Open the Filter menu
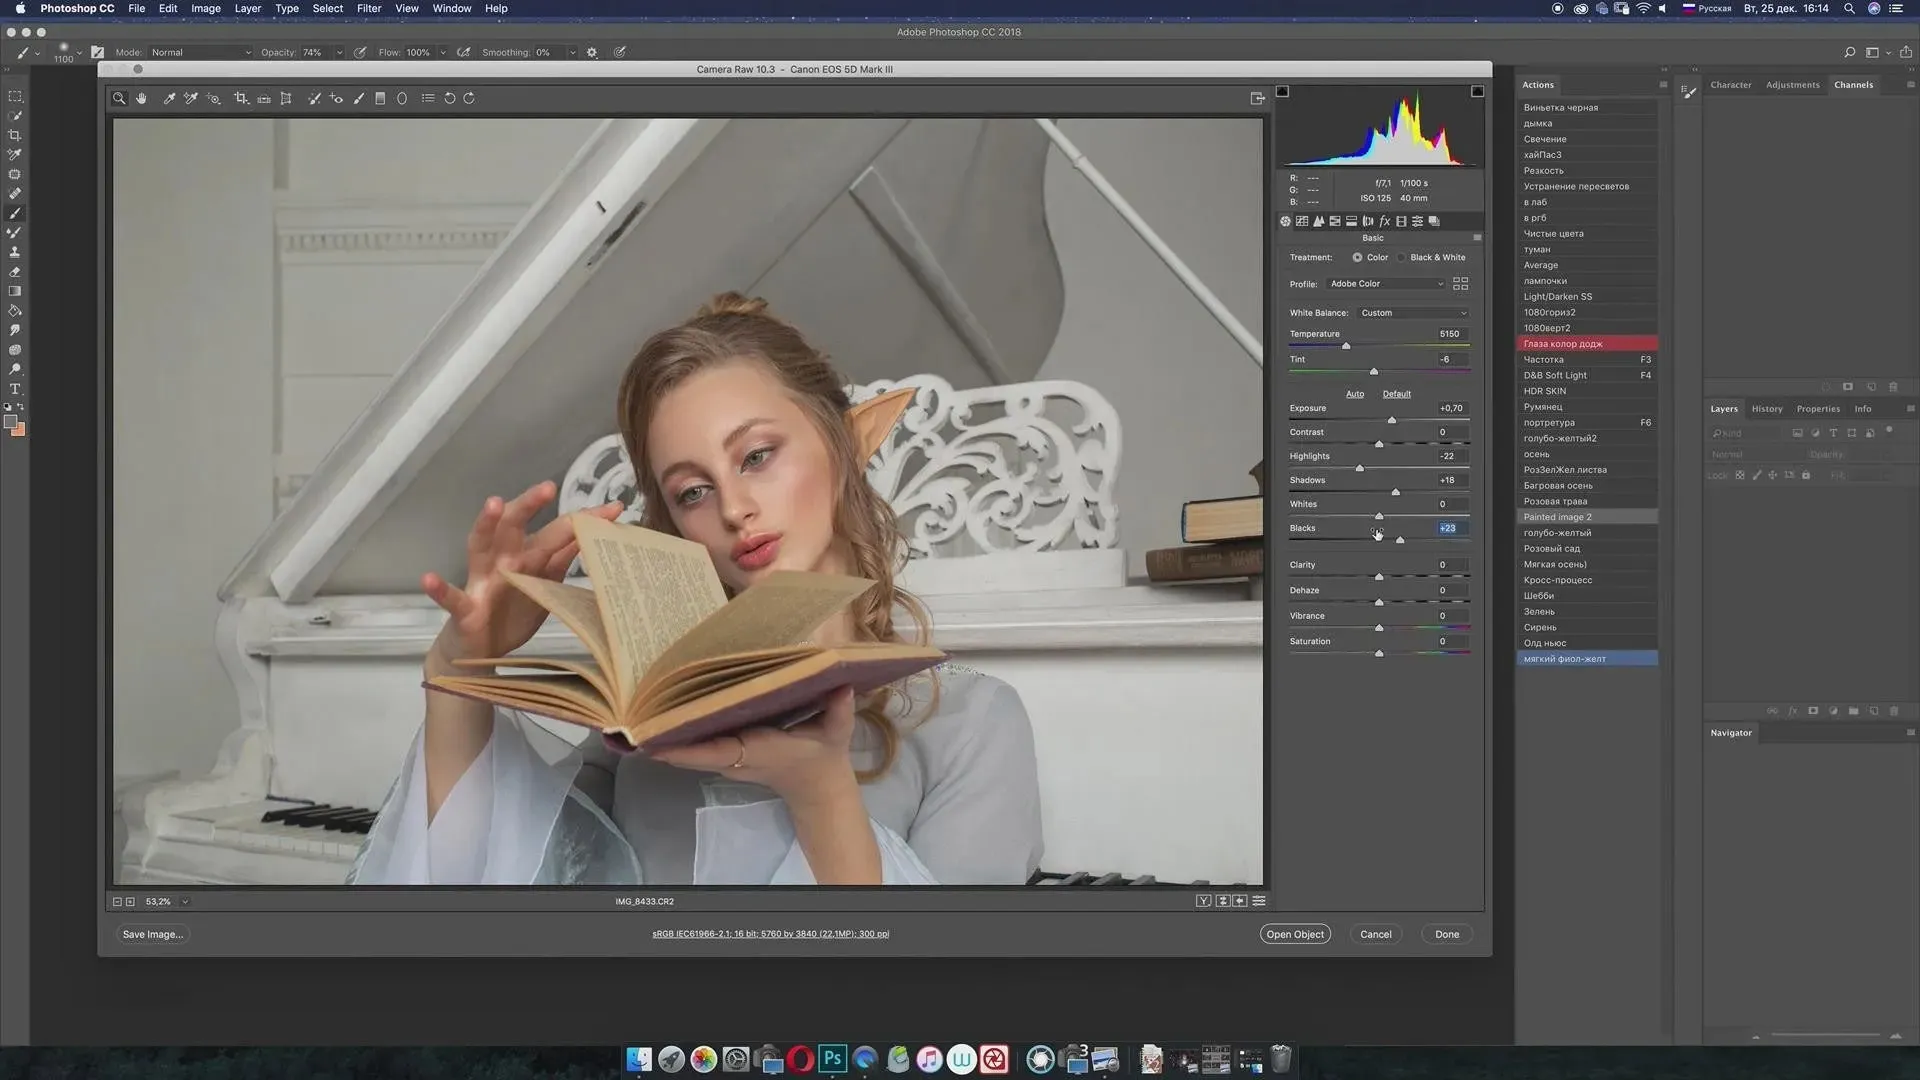The image size is (1920, 1080). [369, 8]
